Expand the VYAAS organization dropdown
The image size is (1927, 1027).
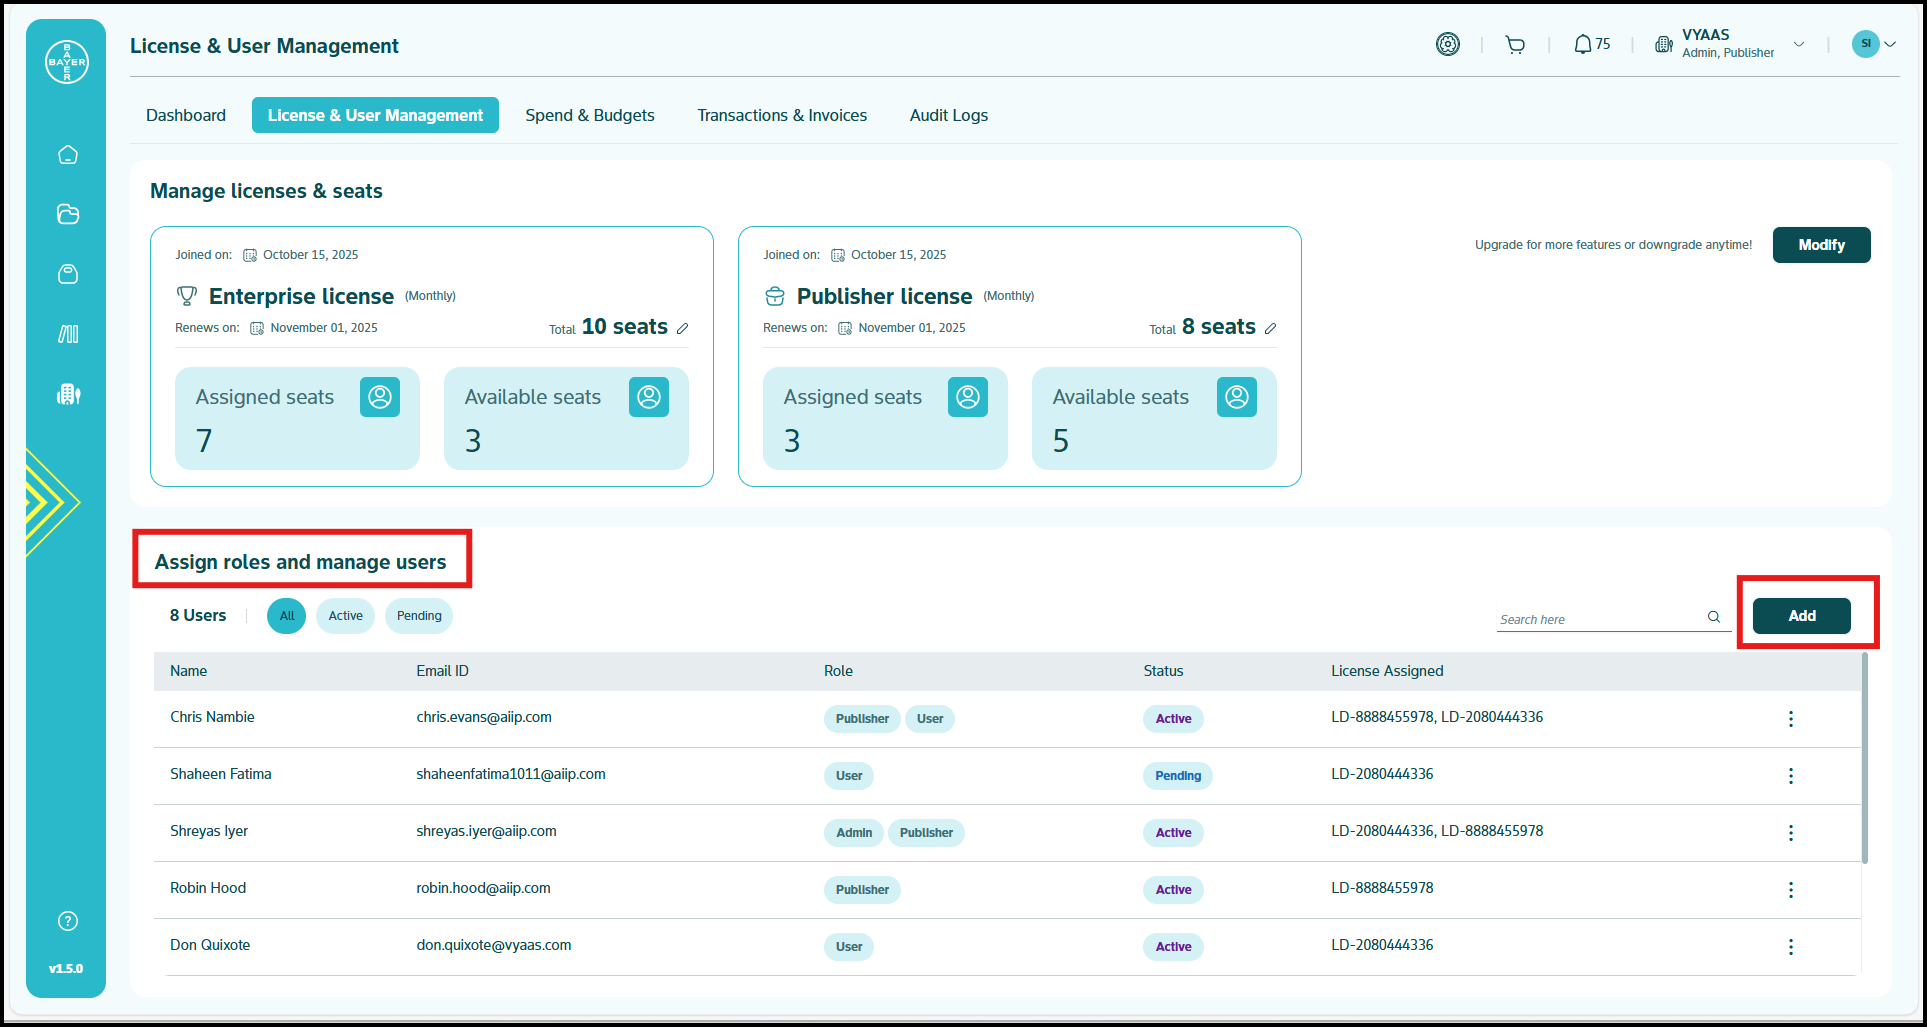[x=1799, y=45]
